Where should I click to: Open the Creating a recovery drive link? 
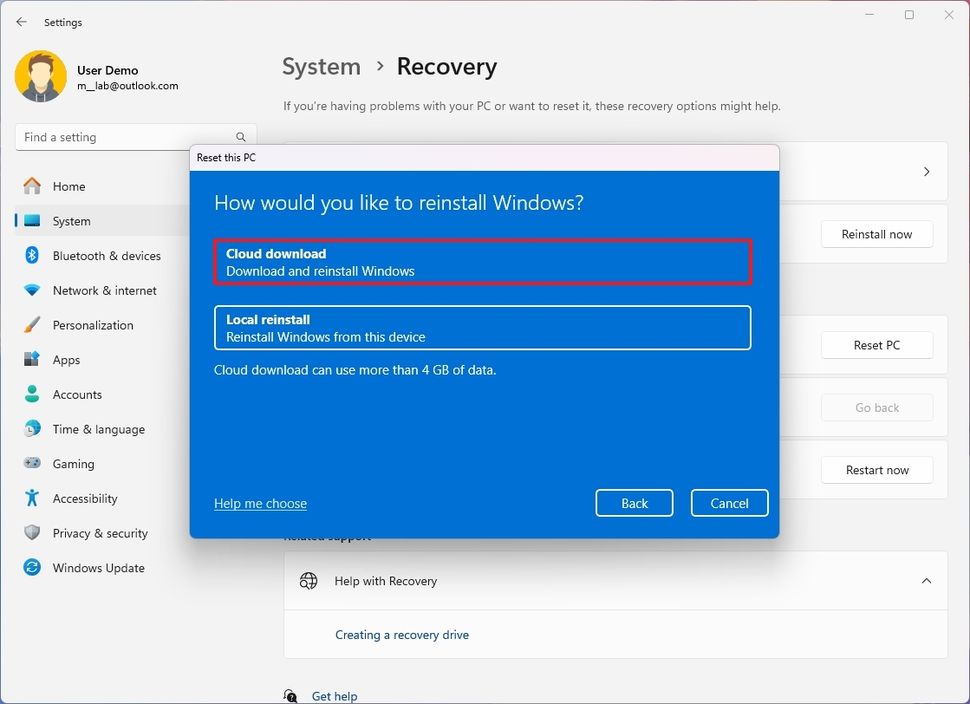point(402,634)
